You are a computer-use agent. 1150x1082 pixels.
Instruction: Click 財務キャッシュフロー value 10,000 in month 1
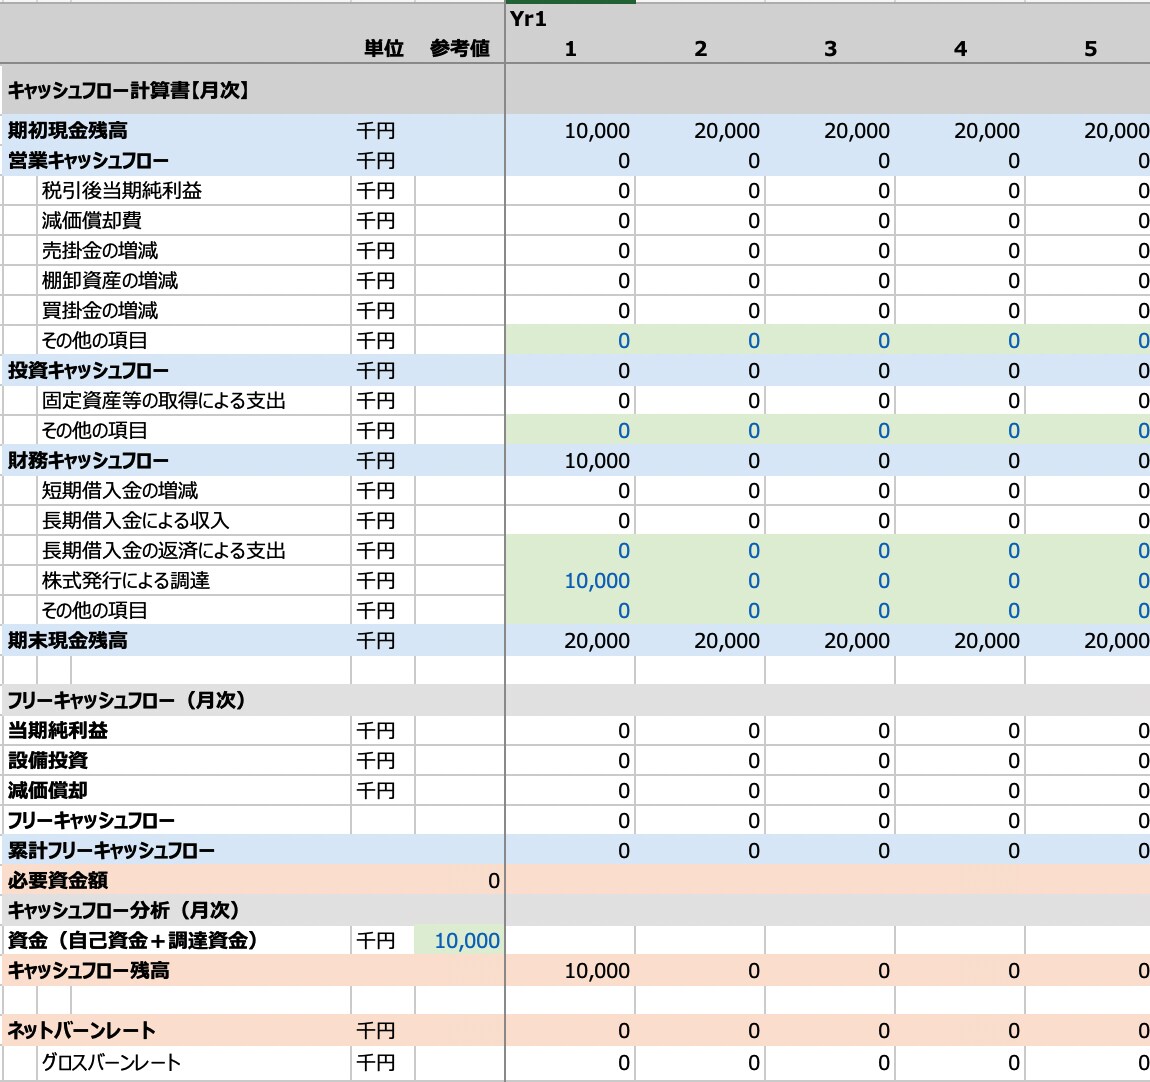pos(597,461)
